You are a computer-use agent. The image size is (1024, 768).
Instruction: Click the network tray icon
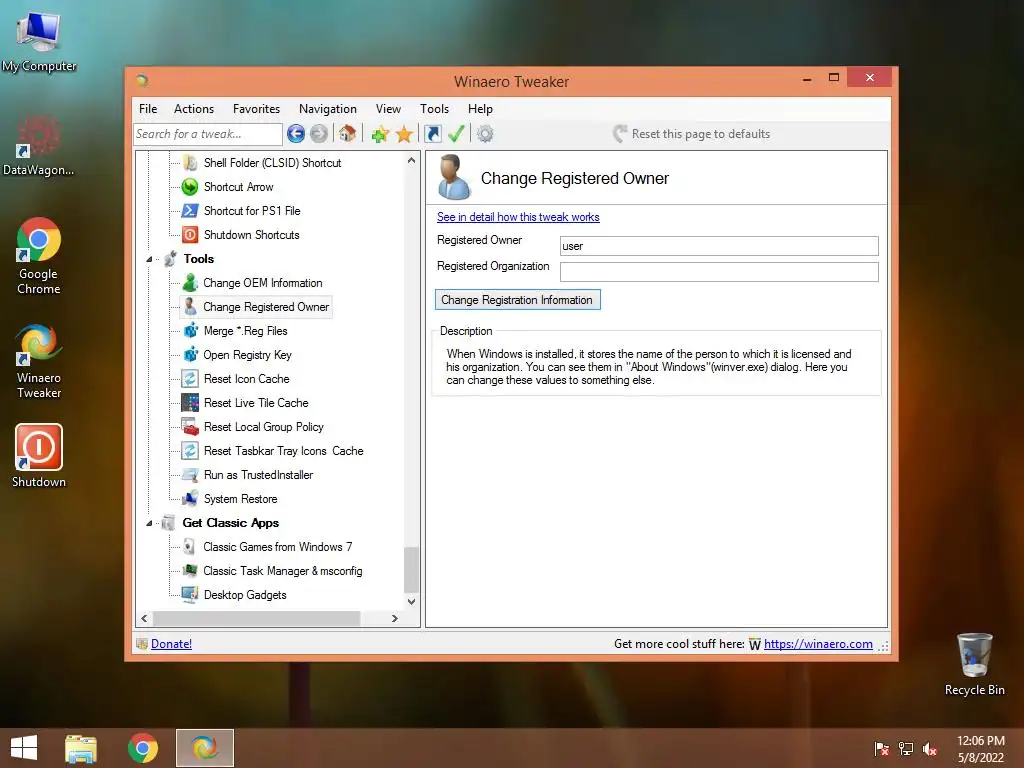906,749
